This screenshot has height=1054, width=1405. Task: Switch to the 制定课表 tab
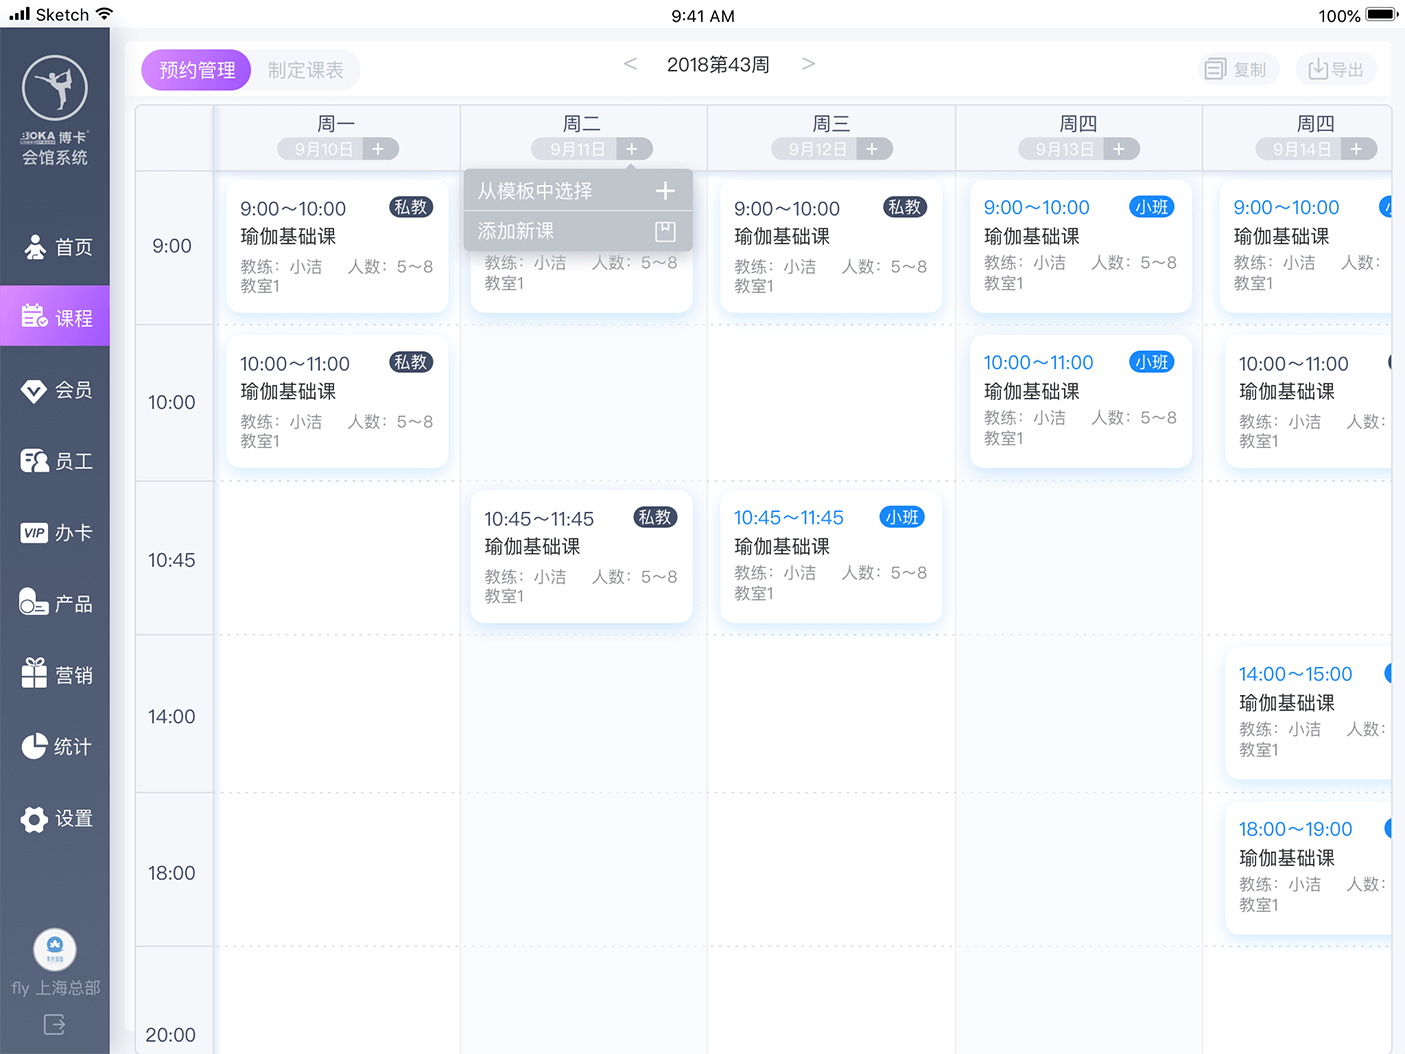pos(305,70)
